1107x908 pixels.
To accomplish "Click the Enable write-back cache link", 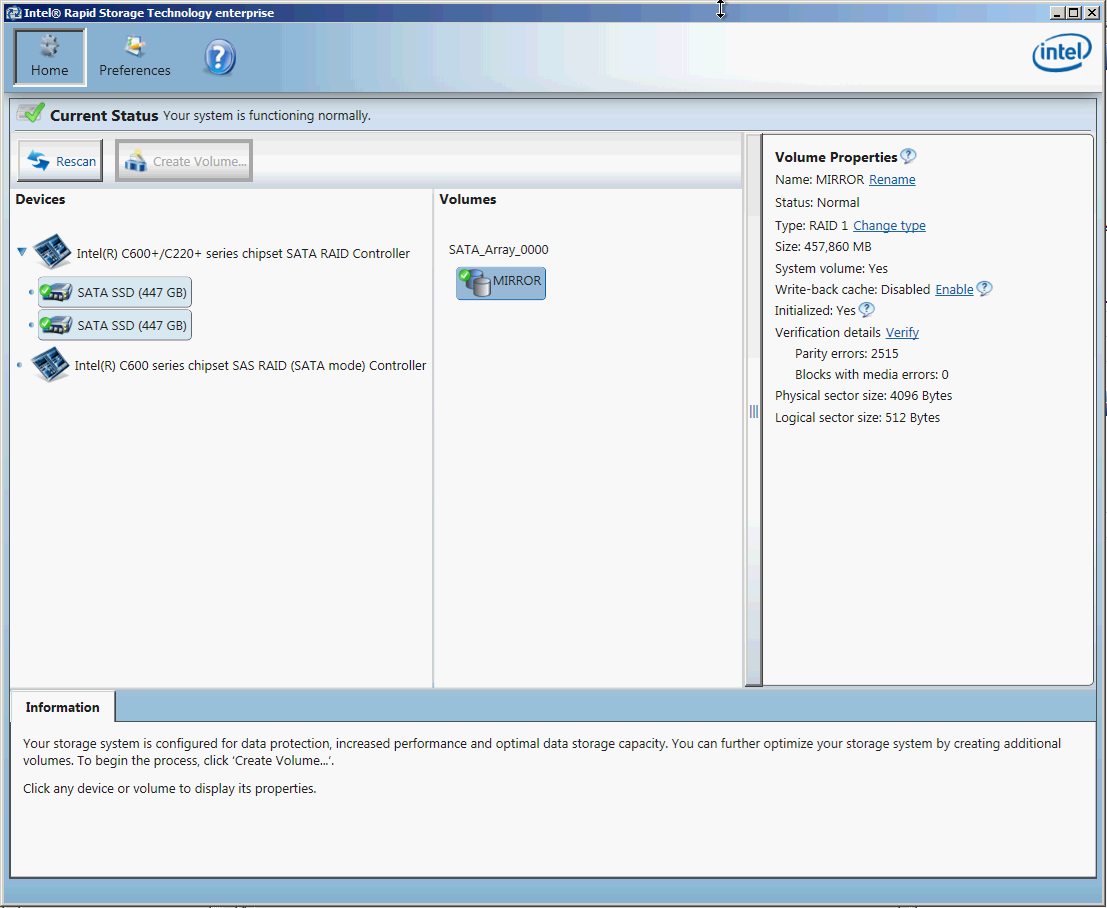I will [954, 289].
